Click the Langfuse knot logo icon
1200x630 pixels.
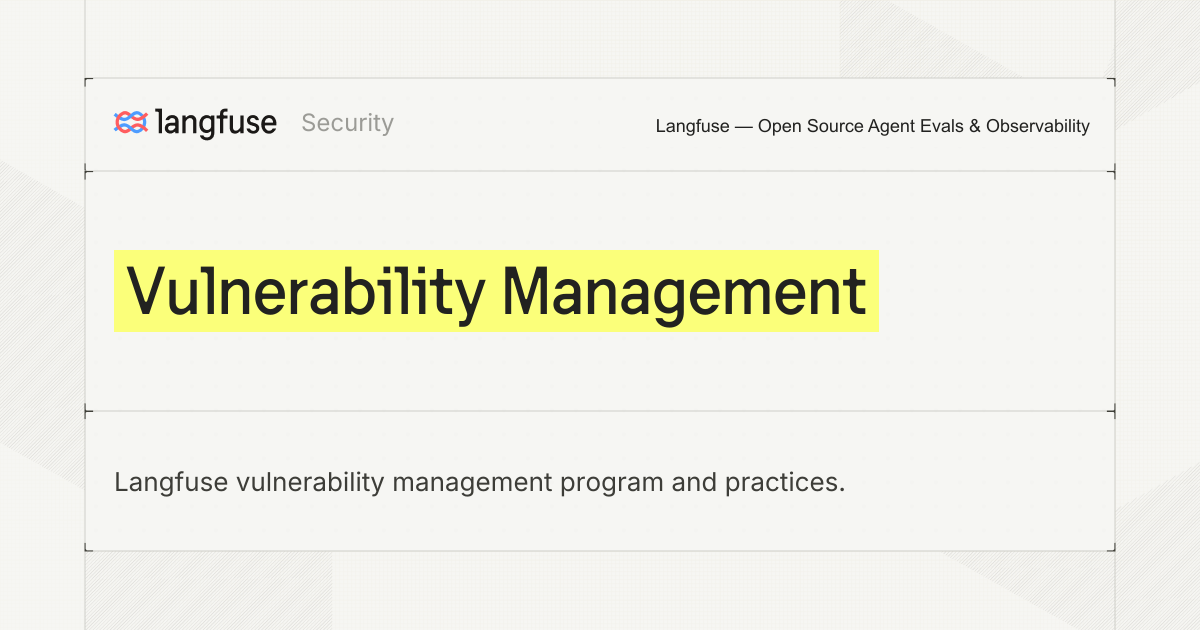tap(131, 123)
